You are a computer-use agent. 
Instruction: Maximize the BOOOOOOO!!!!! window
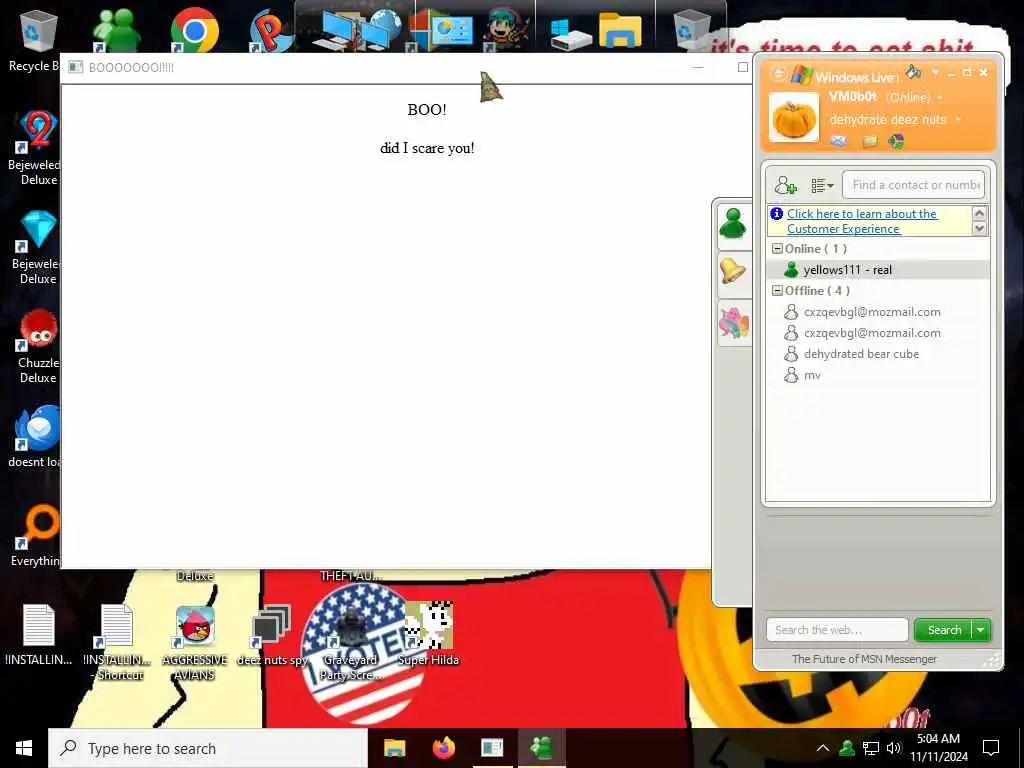(x=743, y=67)
